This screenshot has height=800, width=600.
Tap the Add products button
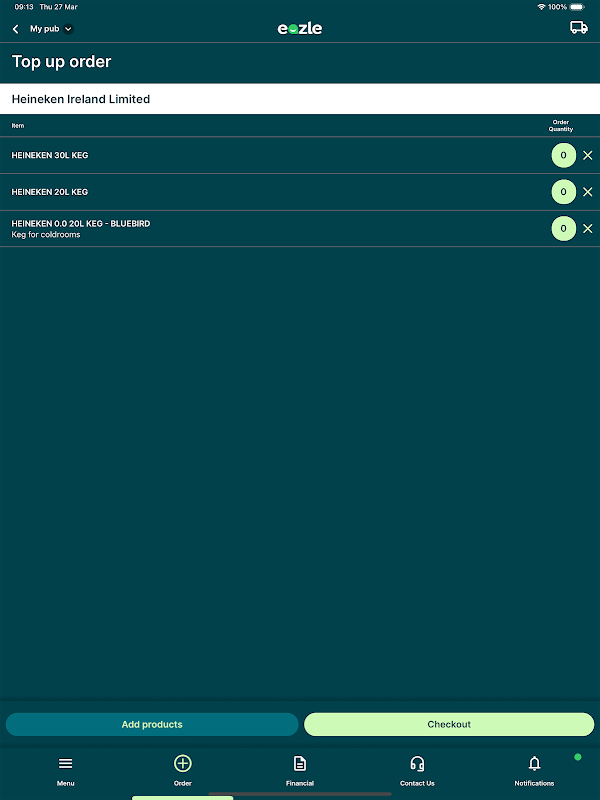pos(152,724)
